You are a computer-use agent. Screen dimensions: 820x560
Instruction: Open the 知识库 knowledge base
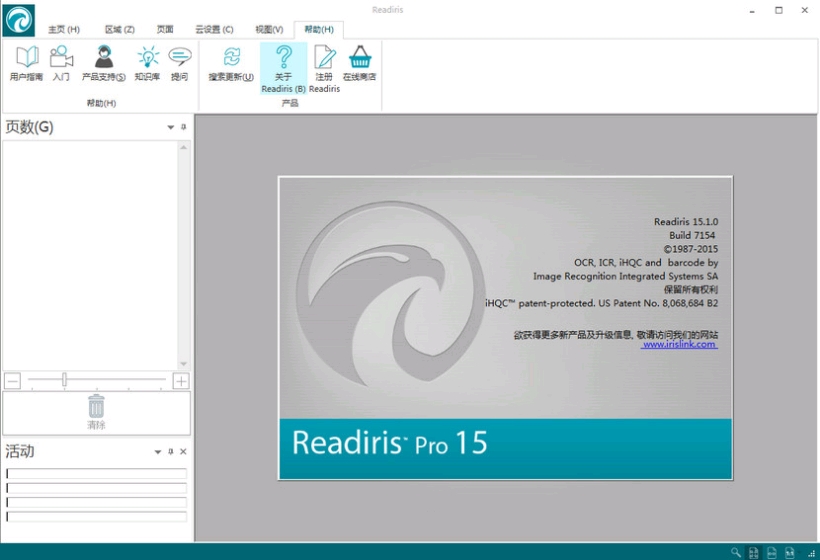[x=147, y=64]
